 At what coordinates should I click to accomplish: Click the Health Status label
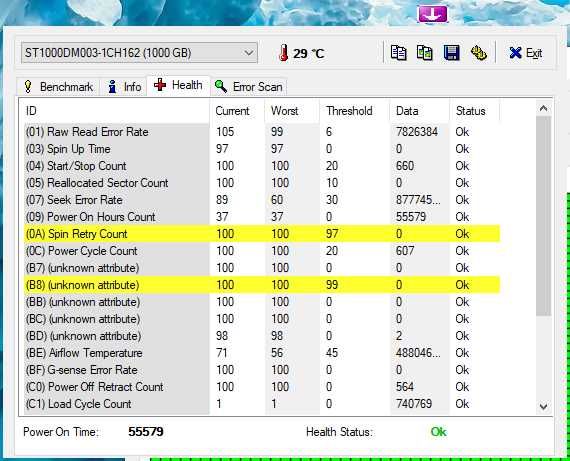(x=340, y=432)
